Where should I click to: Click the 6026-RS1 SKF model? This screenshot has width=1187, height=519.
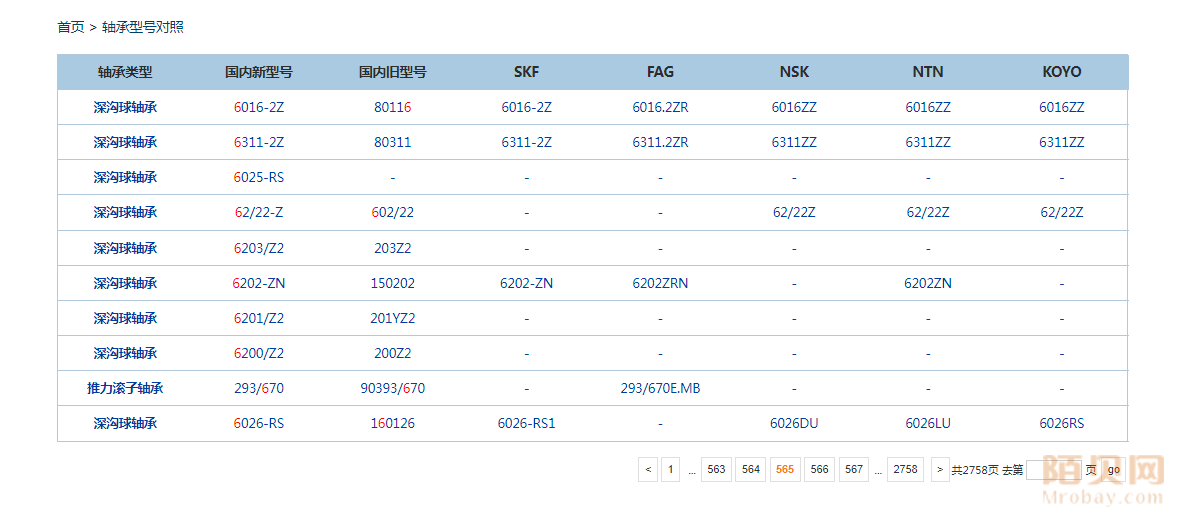[x=526, y=423]
